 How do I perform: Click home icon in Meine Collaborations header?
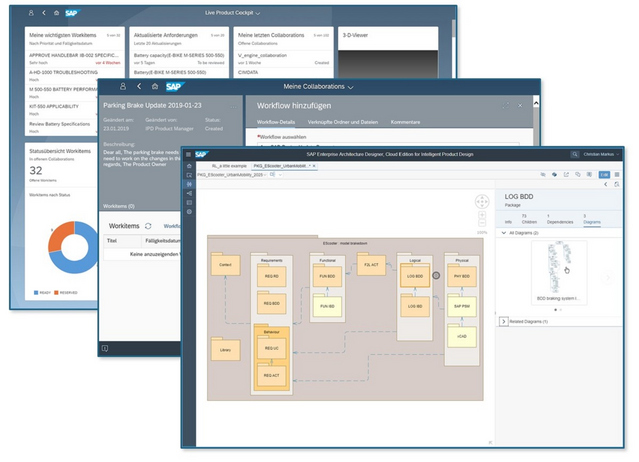(155, 86)
